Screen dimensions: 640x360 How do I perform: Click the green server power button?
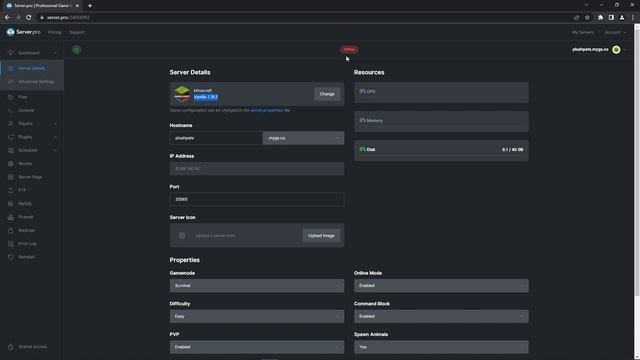(76, 50)
